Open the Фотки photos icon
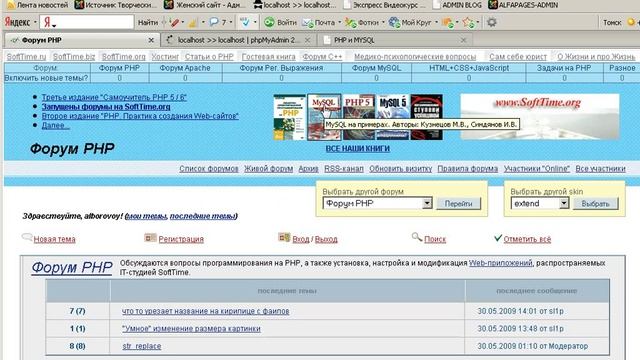The width and height of the screenshot is (640, 360). (x=350, y=22)
